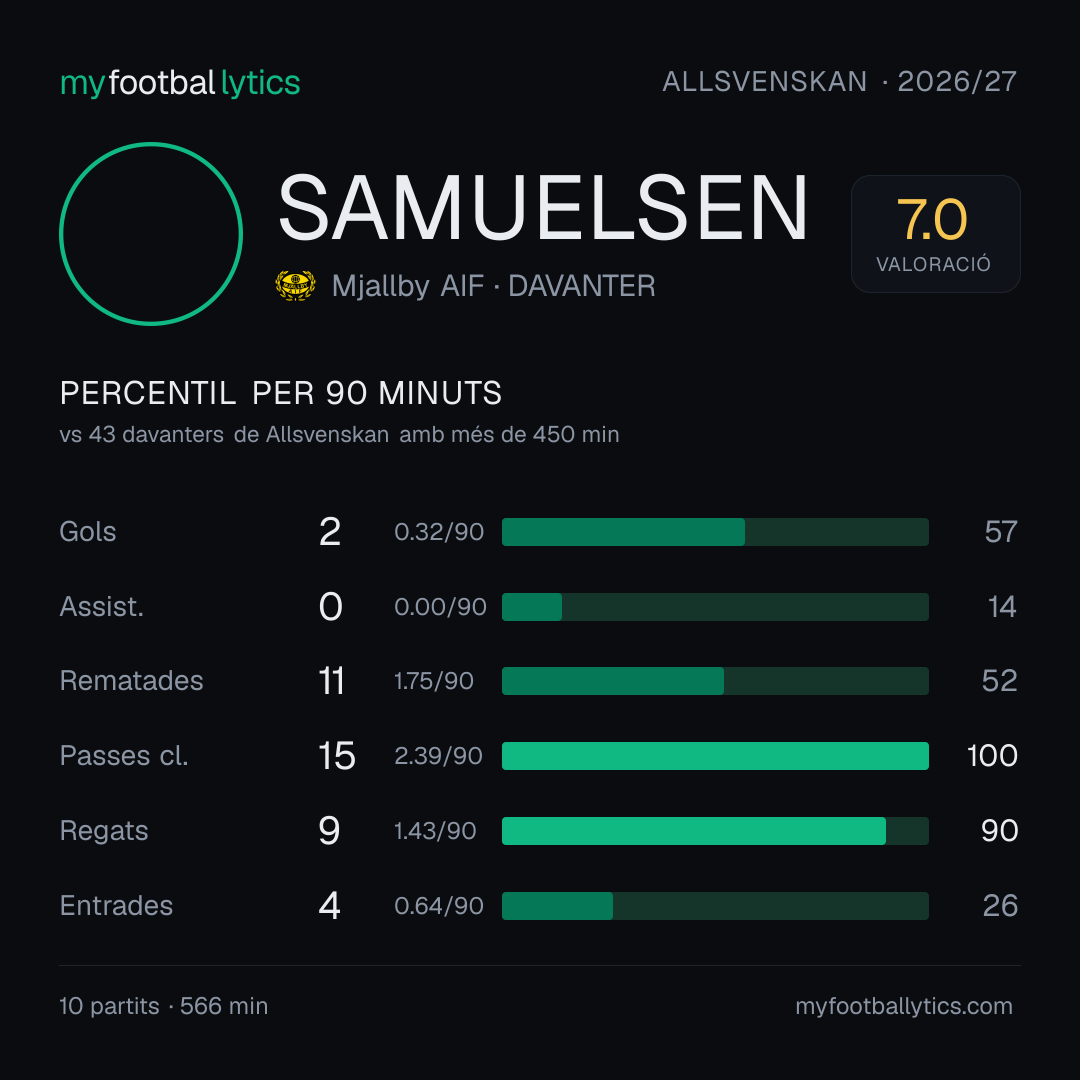This screenshot has height=1080, width=1080.
Task: Click the 7.0 Valoració rating badge
Action: [x=935, y=233]
